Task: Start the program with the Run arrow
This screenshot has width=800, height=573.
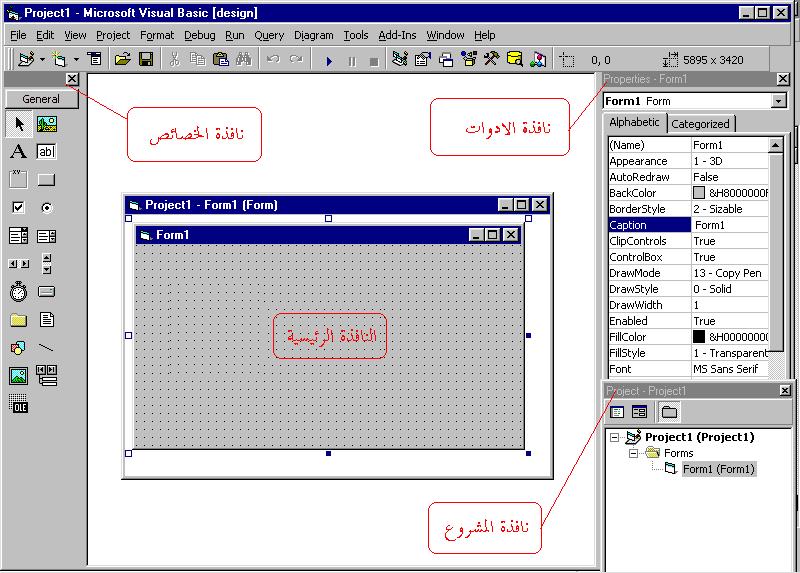Action: point(329,61)
